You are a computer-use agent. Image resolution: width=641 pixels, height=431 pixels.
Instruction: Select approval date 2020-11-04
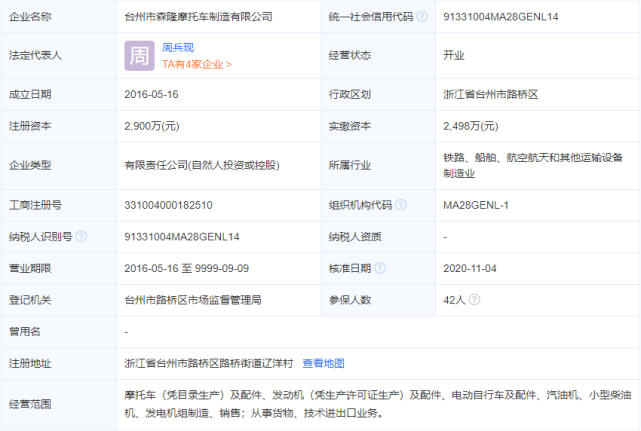(470, 268)
